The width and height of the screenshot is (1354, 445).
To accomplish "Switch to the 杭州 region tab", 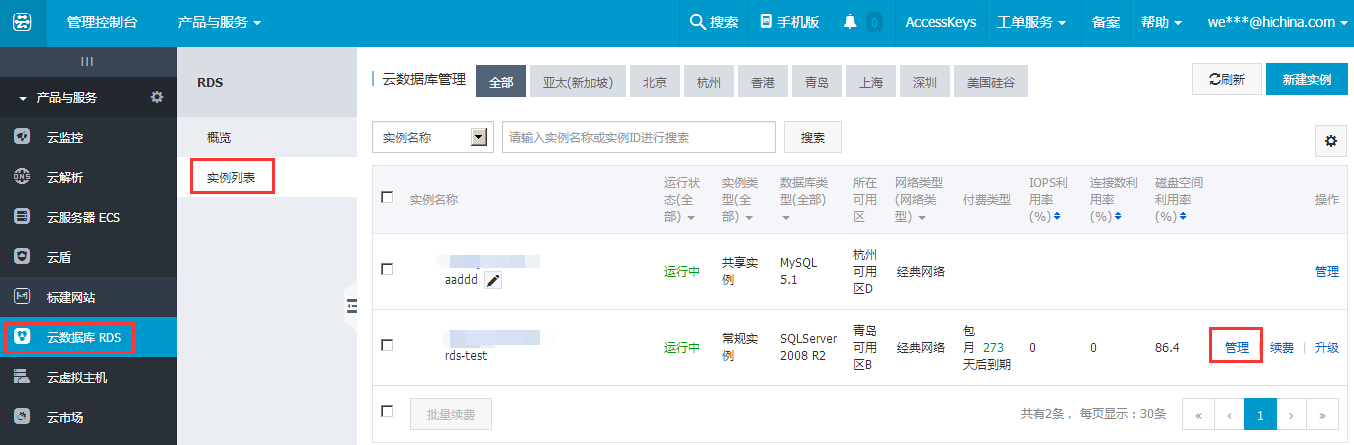I will [x=708, y=82].
